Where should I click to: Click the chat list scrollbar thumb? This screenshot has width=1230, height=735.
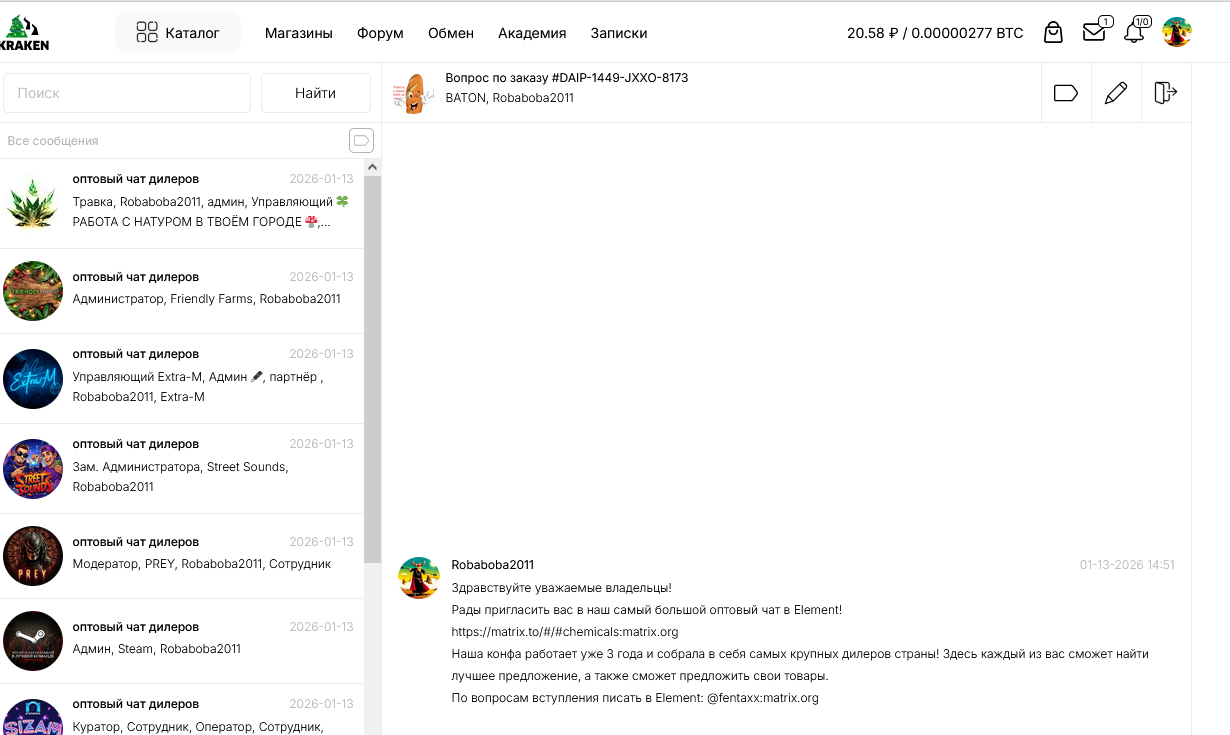pyautogui.click(x=372, y=368)
